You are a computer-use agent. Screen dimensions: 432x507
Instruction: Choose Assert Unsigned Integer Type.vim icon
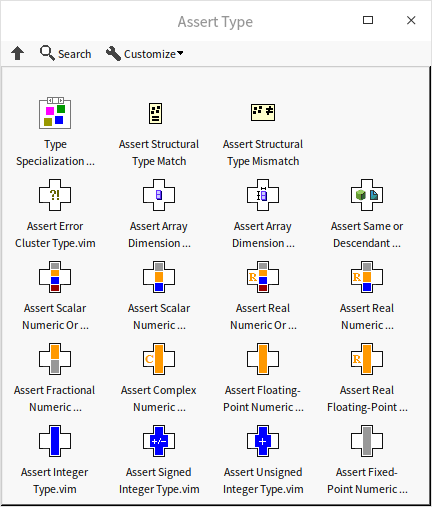tap(263, 441)
